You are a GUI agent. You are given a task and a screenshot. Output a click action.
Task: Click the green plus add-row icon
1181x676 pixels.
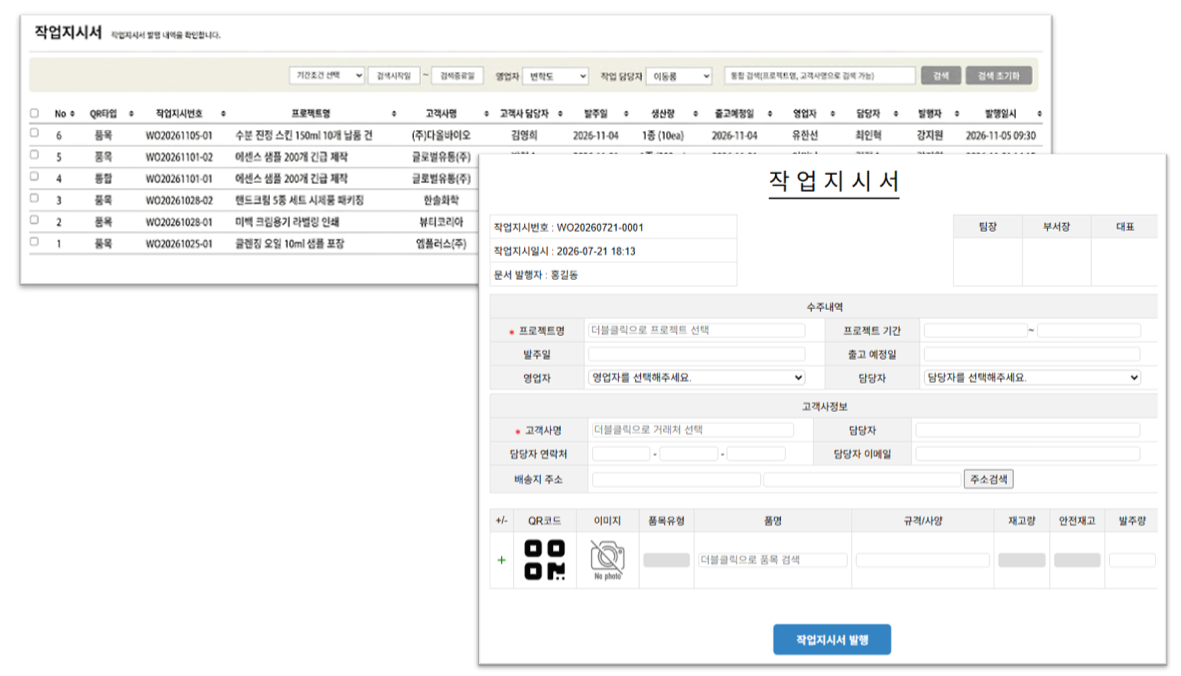pos(502,560)
